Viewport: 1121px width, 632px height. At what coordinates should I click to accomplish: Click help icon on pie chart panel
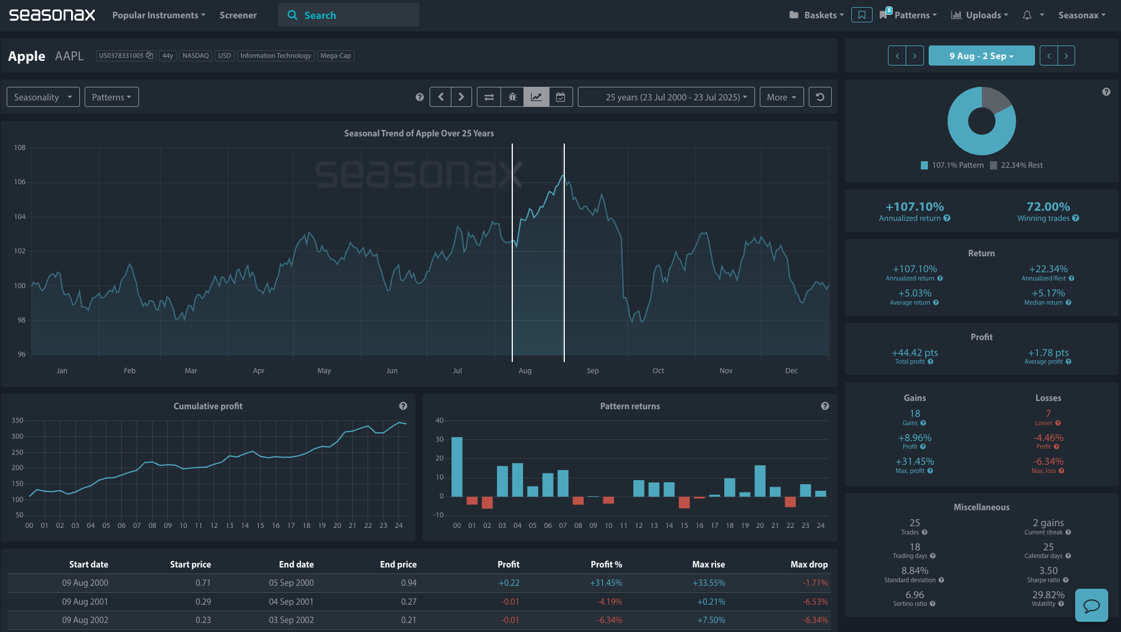1106,92
